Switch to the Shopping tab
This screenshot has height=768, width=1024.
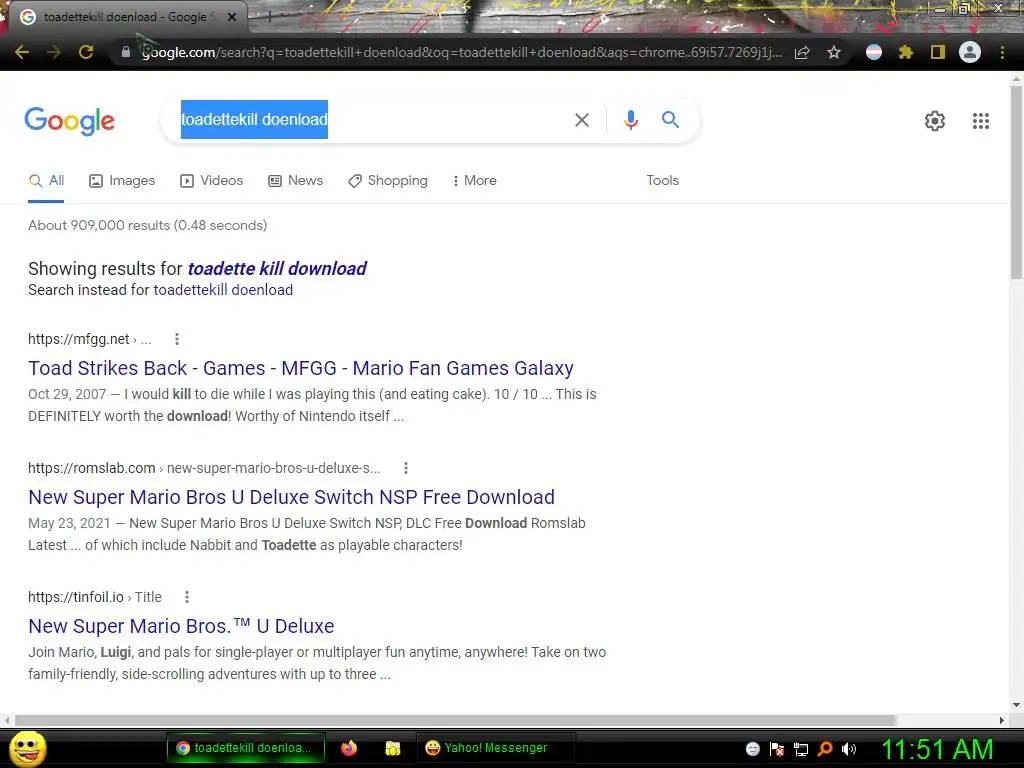pyautogui.click(x=388, y=181)
